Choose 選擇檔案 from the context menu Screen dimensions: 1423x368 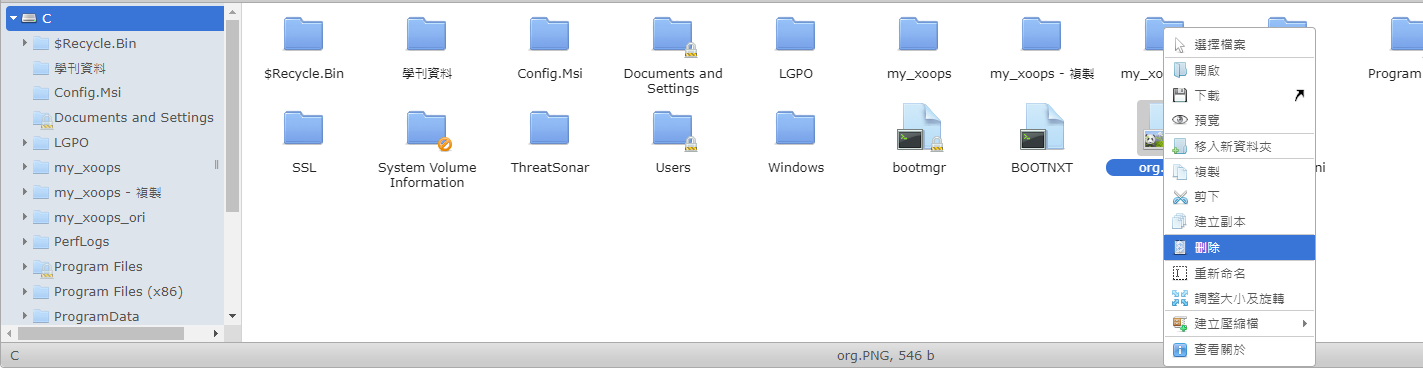pyautogui.click(x=1239, y=45)
